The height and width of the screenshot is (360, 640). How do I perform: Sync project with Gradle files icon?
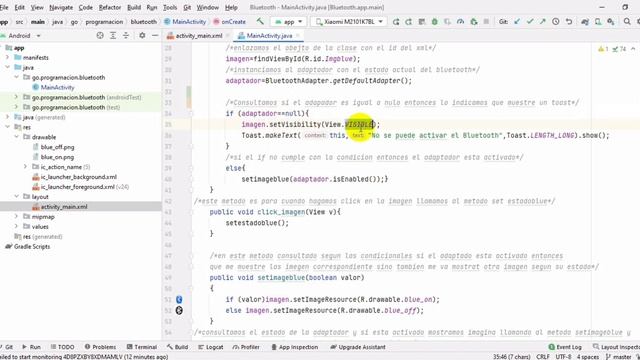[x=585, y=22]
